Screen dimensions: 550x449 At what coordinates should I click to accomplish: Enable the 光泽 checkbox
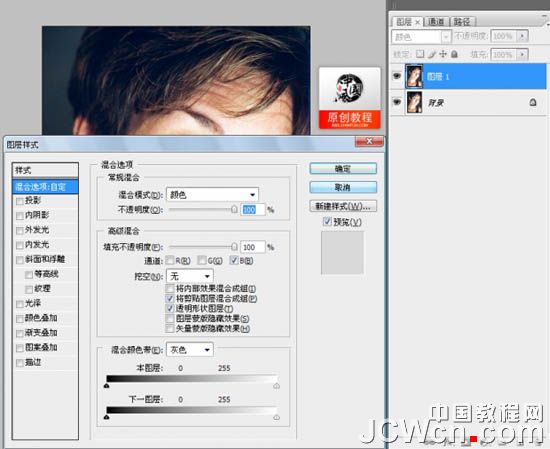[x=20, y=304]
